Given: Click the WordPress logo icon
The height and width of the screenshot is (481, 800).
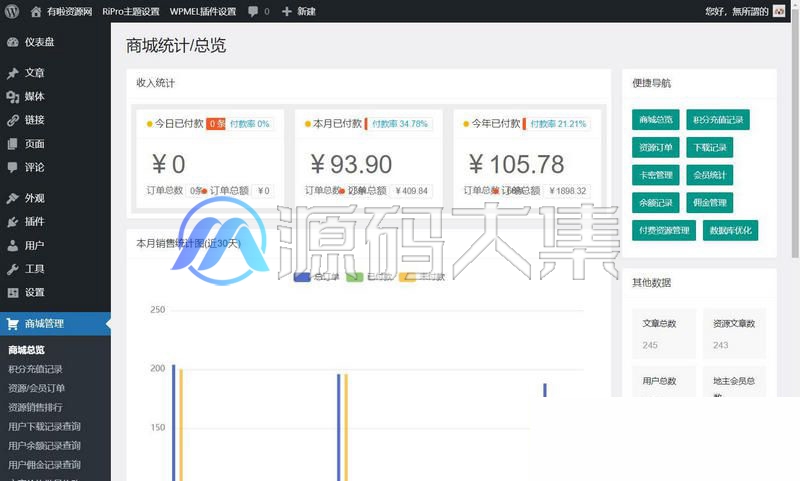Looking at the screenshot, I should coord(12,11).
